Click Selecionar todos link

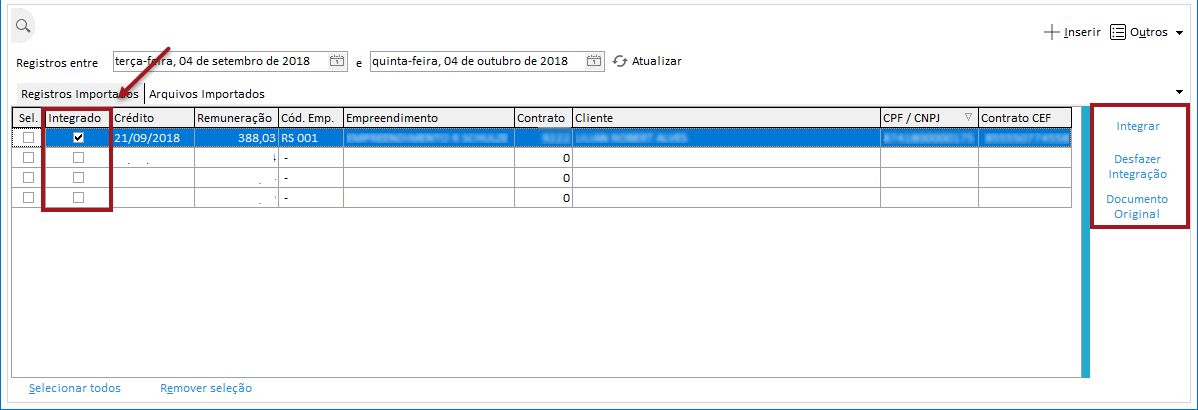[x=75, y=388]
